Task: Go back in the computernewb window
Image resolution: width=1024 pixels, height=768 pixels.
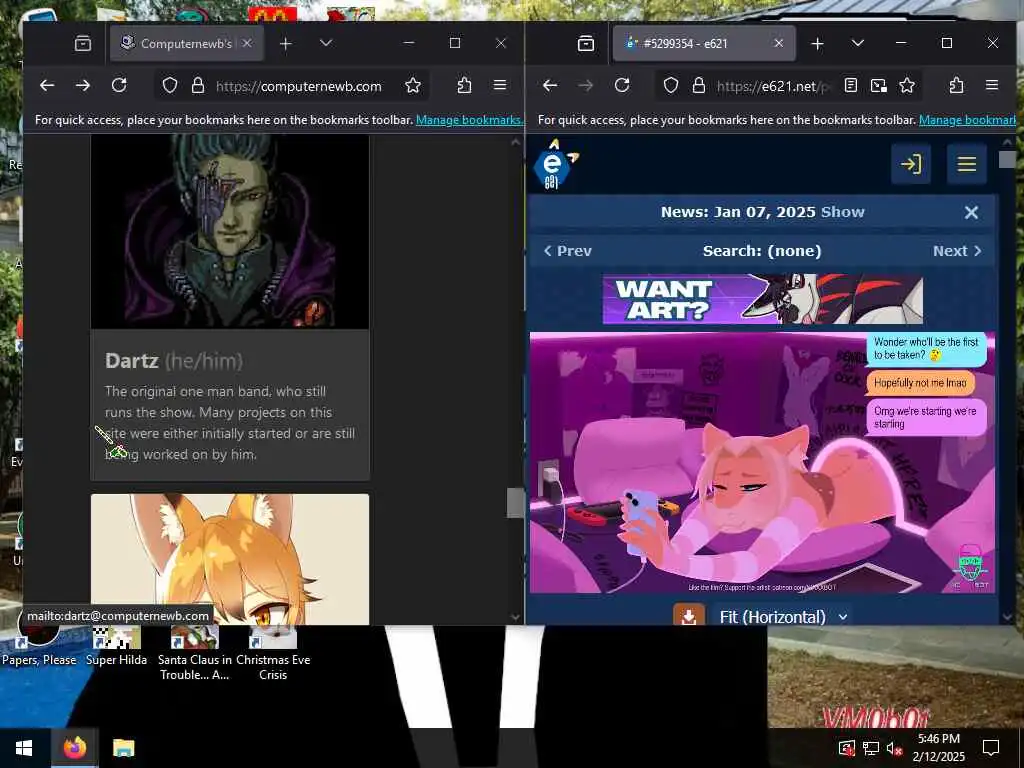Action: pos(47,86)
